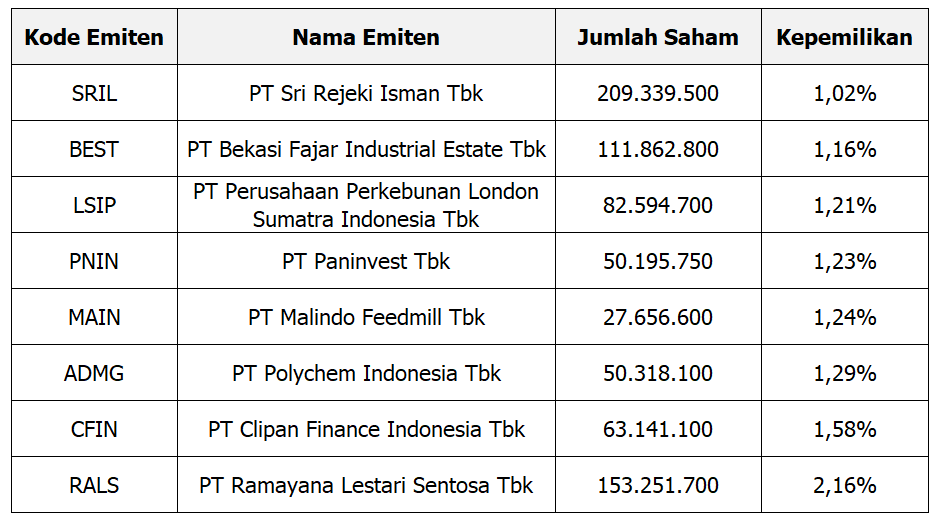Click the 2,16% ownership cell

[x=844, y=486]
